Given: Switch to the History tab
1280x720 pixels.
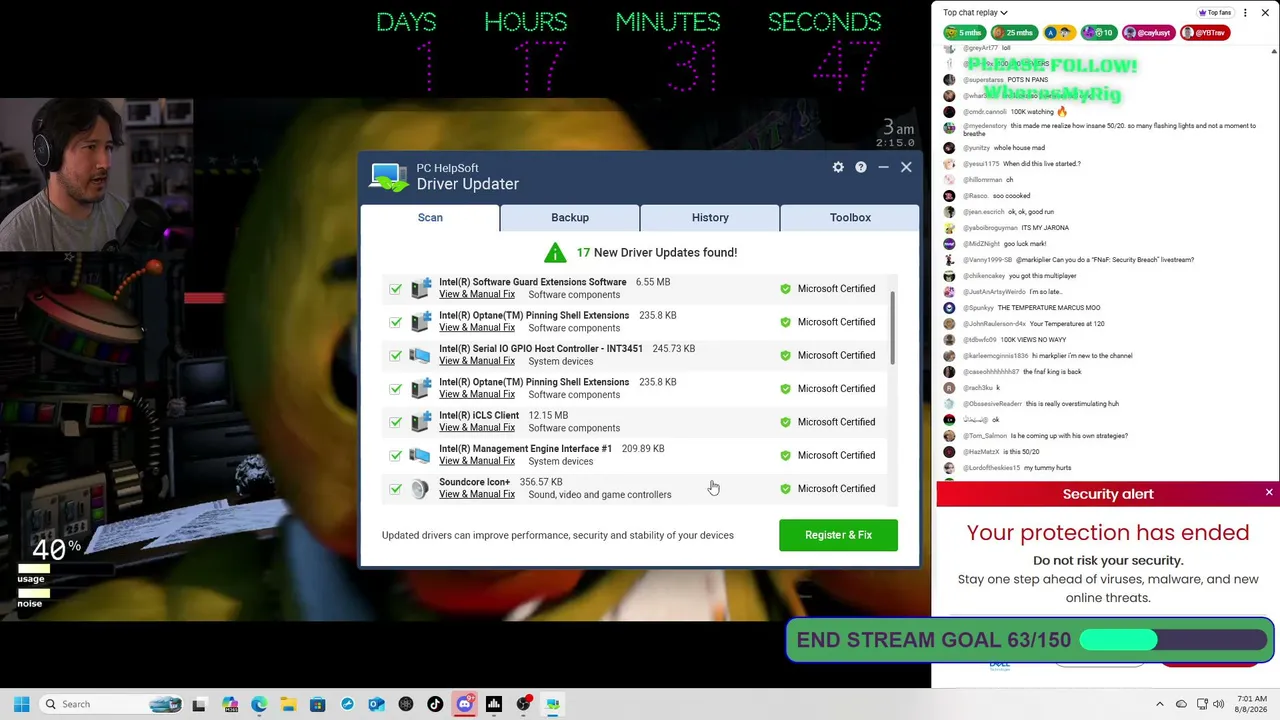Looking at the screenshot, I should (x=710, y=217).
